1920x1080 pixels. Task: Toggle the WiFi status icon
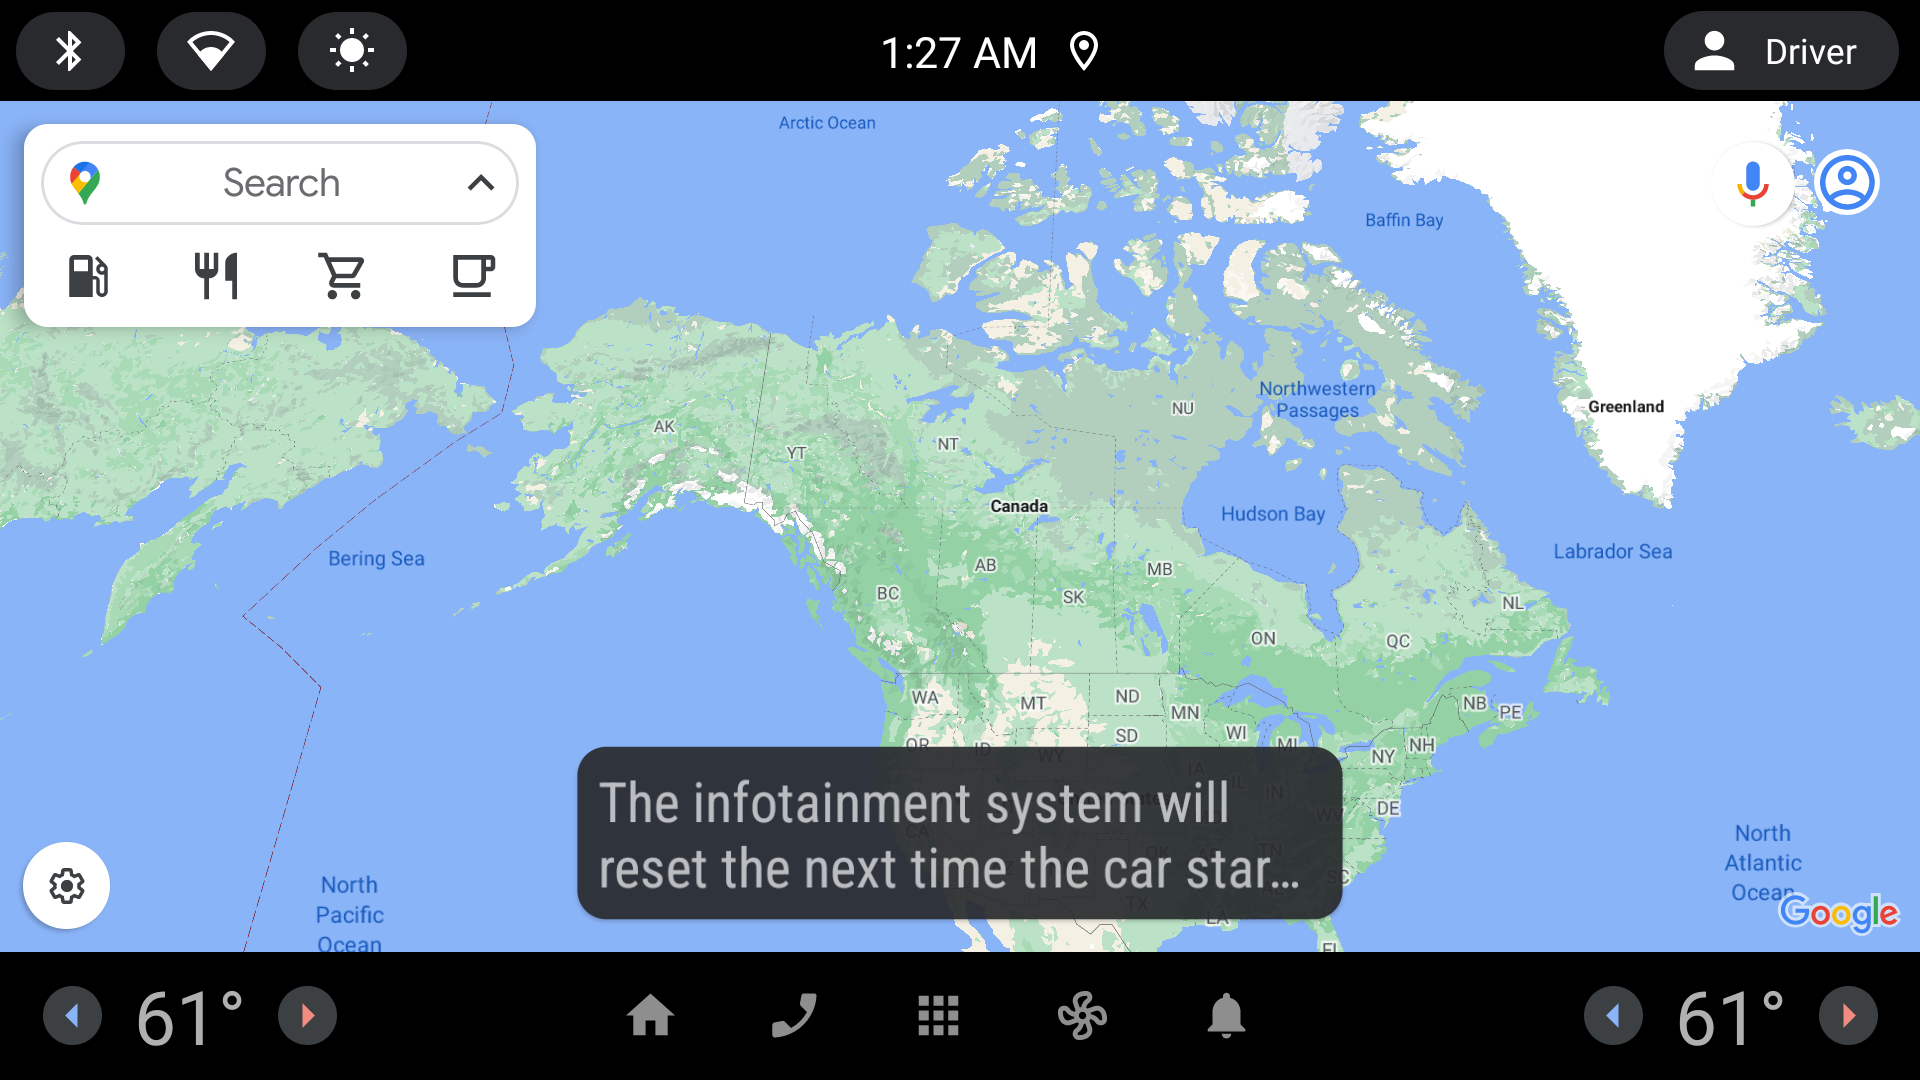click(x=210, y=50)
